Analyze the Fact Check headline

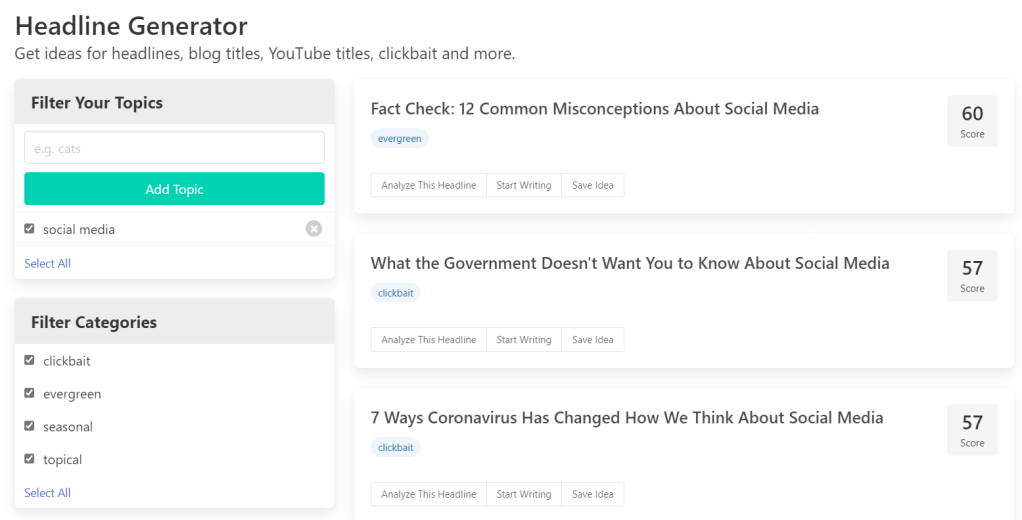click(428, 185)
